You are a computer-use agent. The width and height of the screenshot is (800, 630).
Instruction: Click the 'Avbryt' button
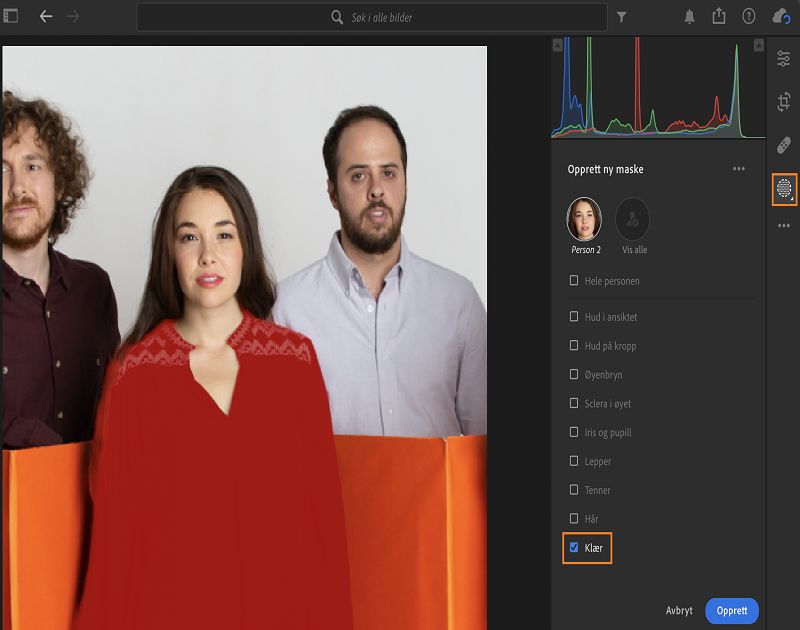click(x=679, y=611)
